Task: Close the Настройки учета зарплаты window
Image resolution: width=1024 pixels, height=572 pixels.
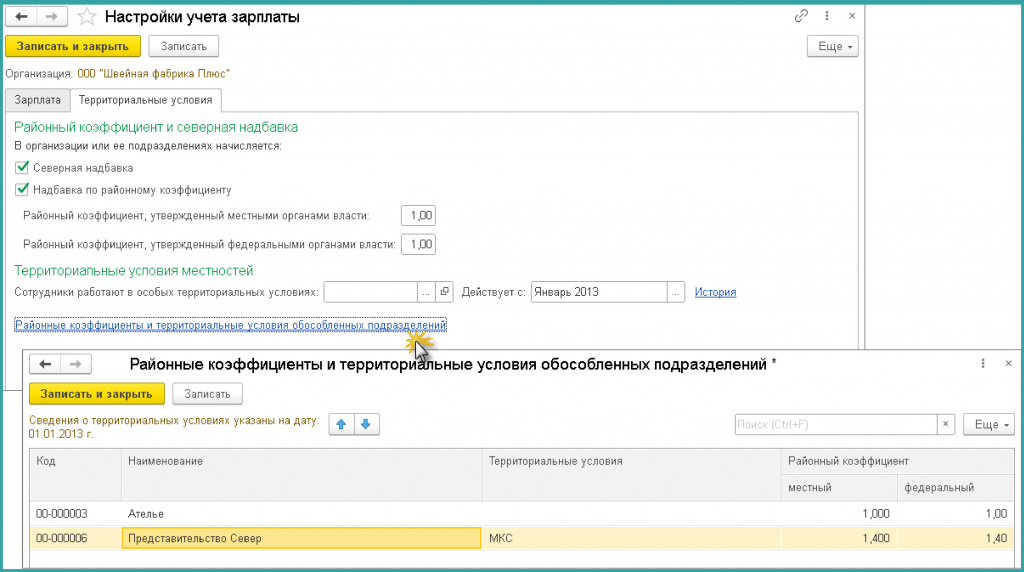Action: [852, 16]
